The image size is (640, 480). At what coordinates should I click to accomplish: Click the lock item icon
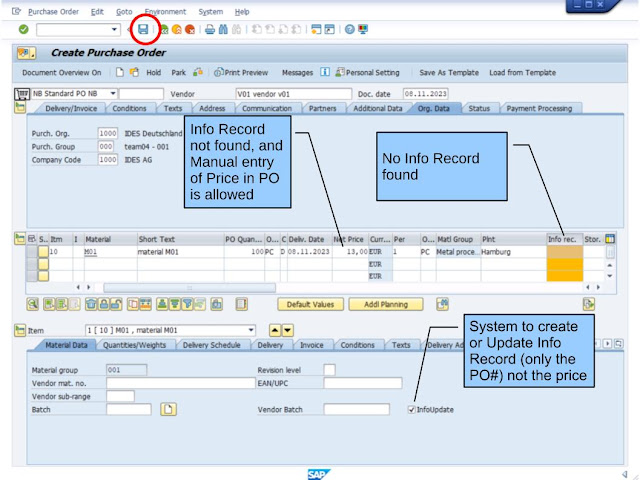point(104,304)
